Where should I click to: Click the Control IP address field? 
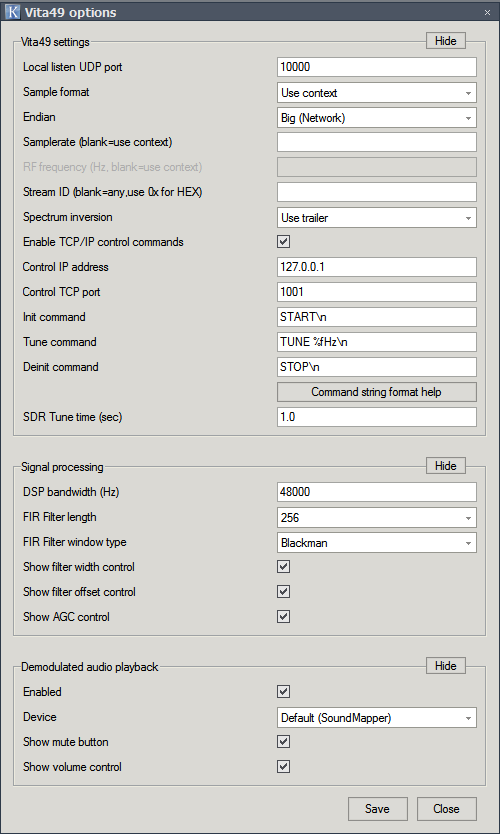377,267
